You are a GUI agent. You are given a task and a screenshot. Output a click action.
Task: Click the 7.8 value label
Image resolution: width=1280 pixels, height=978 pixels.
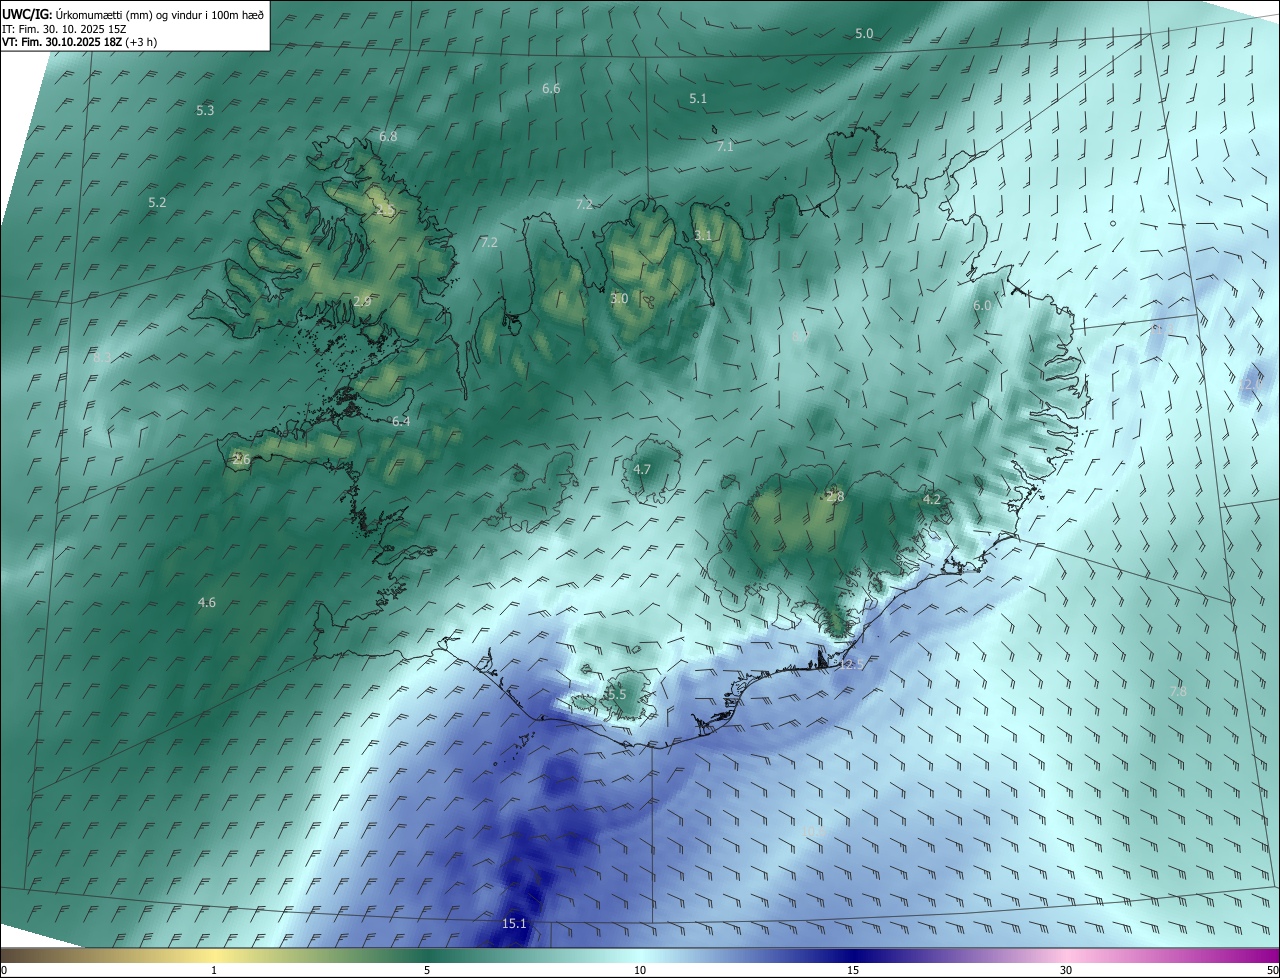[x=1178, y=692]
